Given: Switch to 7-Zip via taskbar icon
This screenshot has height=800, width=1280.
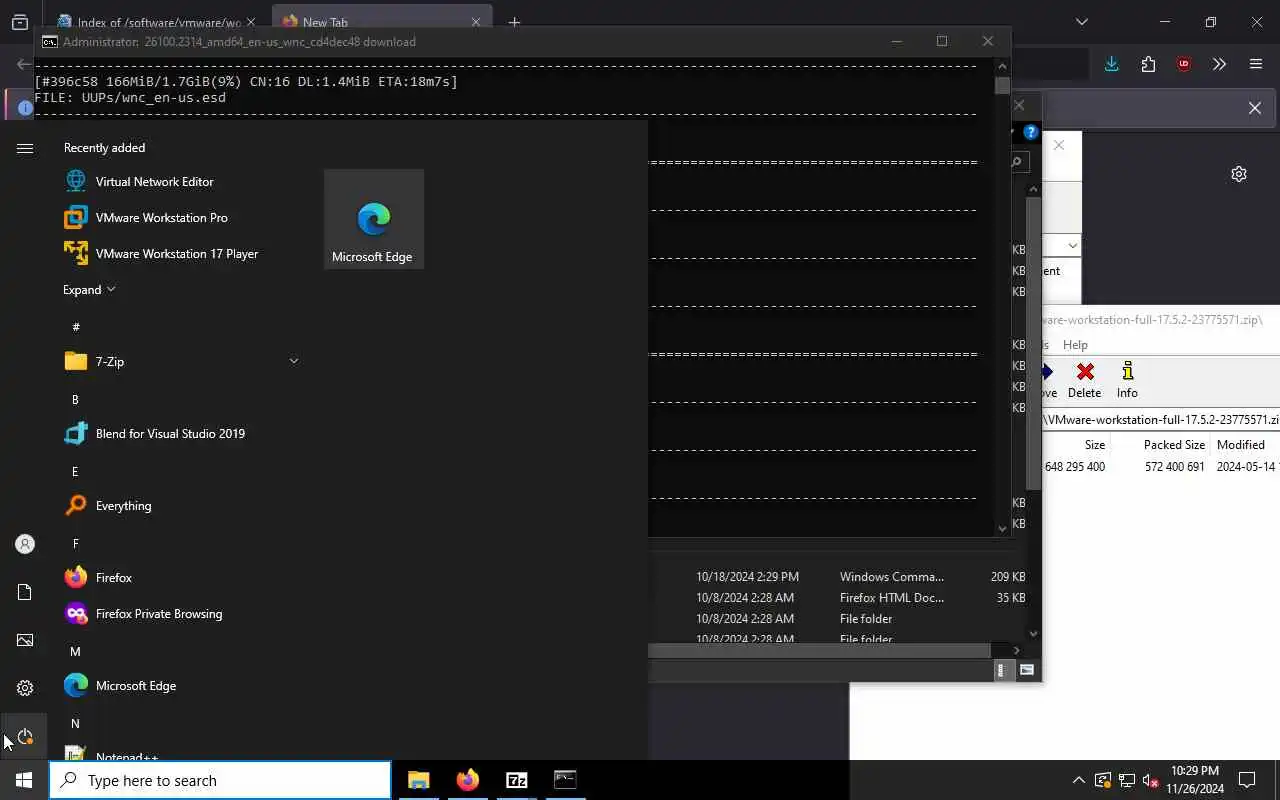Looking at the screenshot, I should (517, 780).
